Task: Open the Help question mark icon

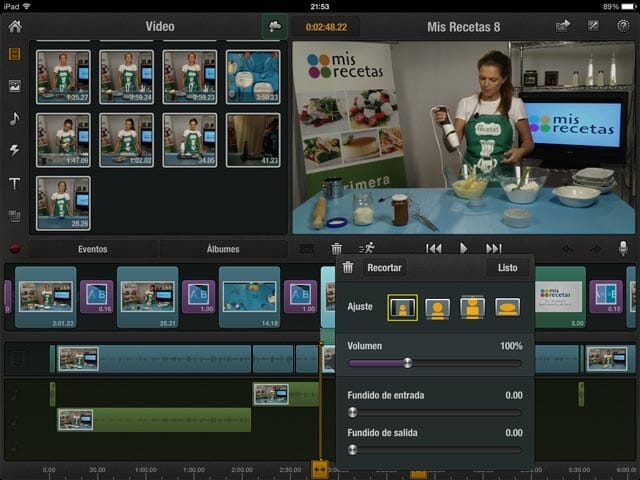Action: coord(623,26)
